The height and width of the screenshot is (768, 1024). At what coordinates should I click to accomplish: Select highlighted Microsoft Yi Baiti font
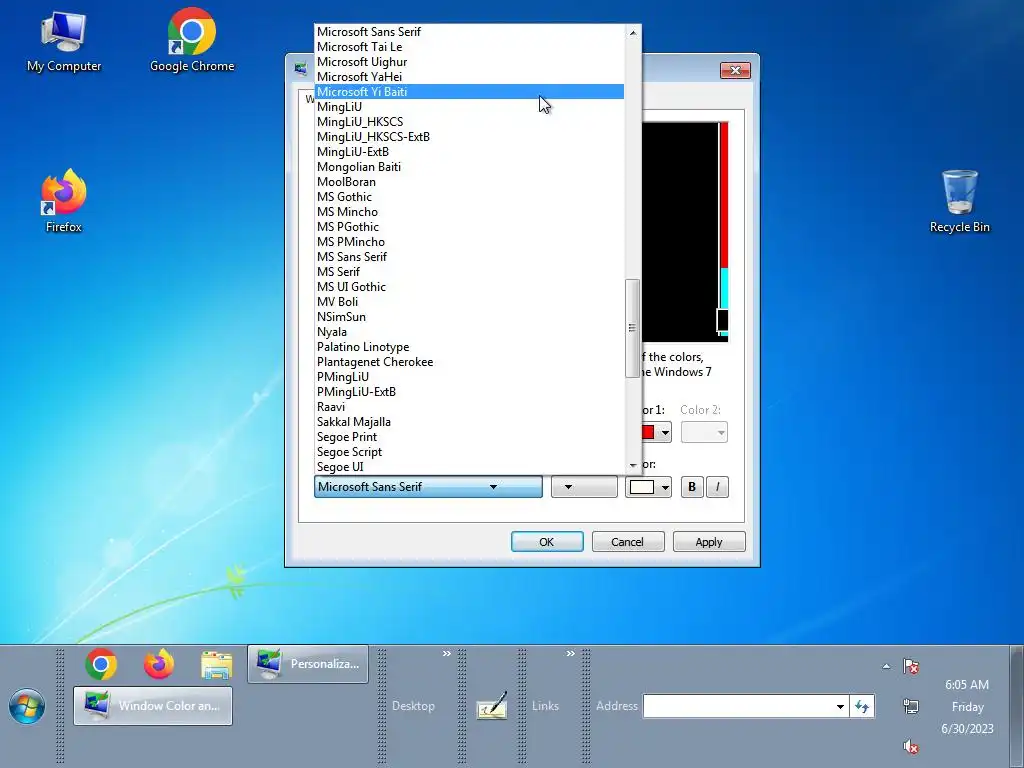(x=469, y=91)
